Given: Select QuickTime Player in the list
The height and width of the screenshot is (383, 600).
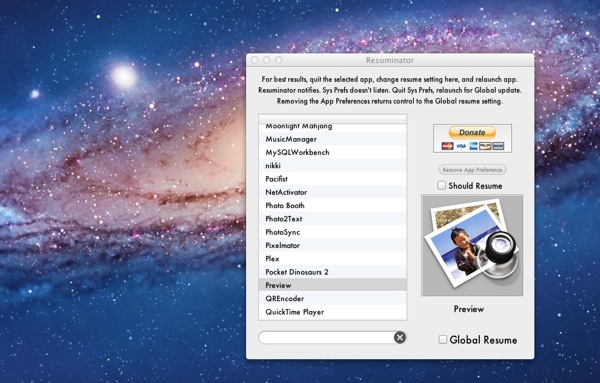Looking at the screenshot, I should (333, 312).
